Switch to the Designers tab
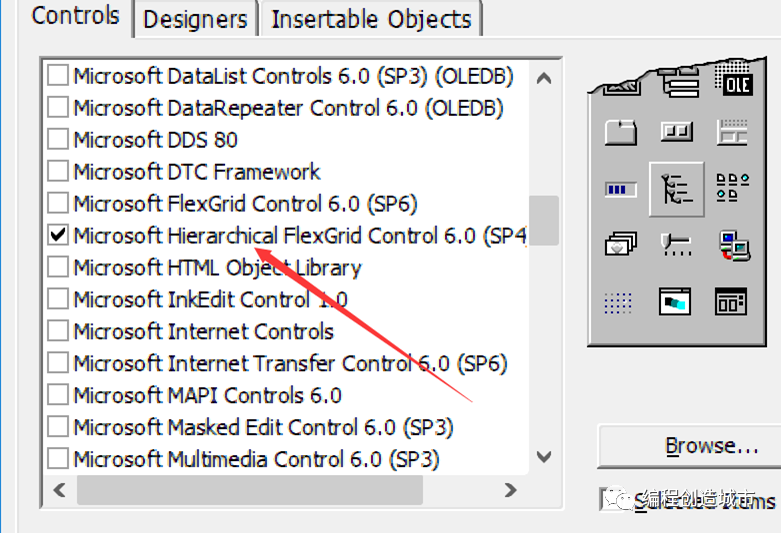Screen dimensions: 781x533 click(195, 19)
